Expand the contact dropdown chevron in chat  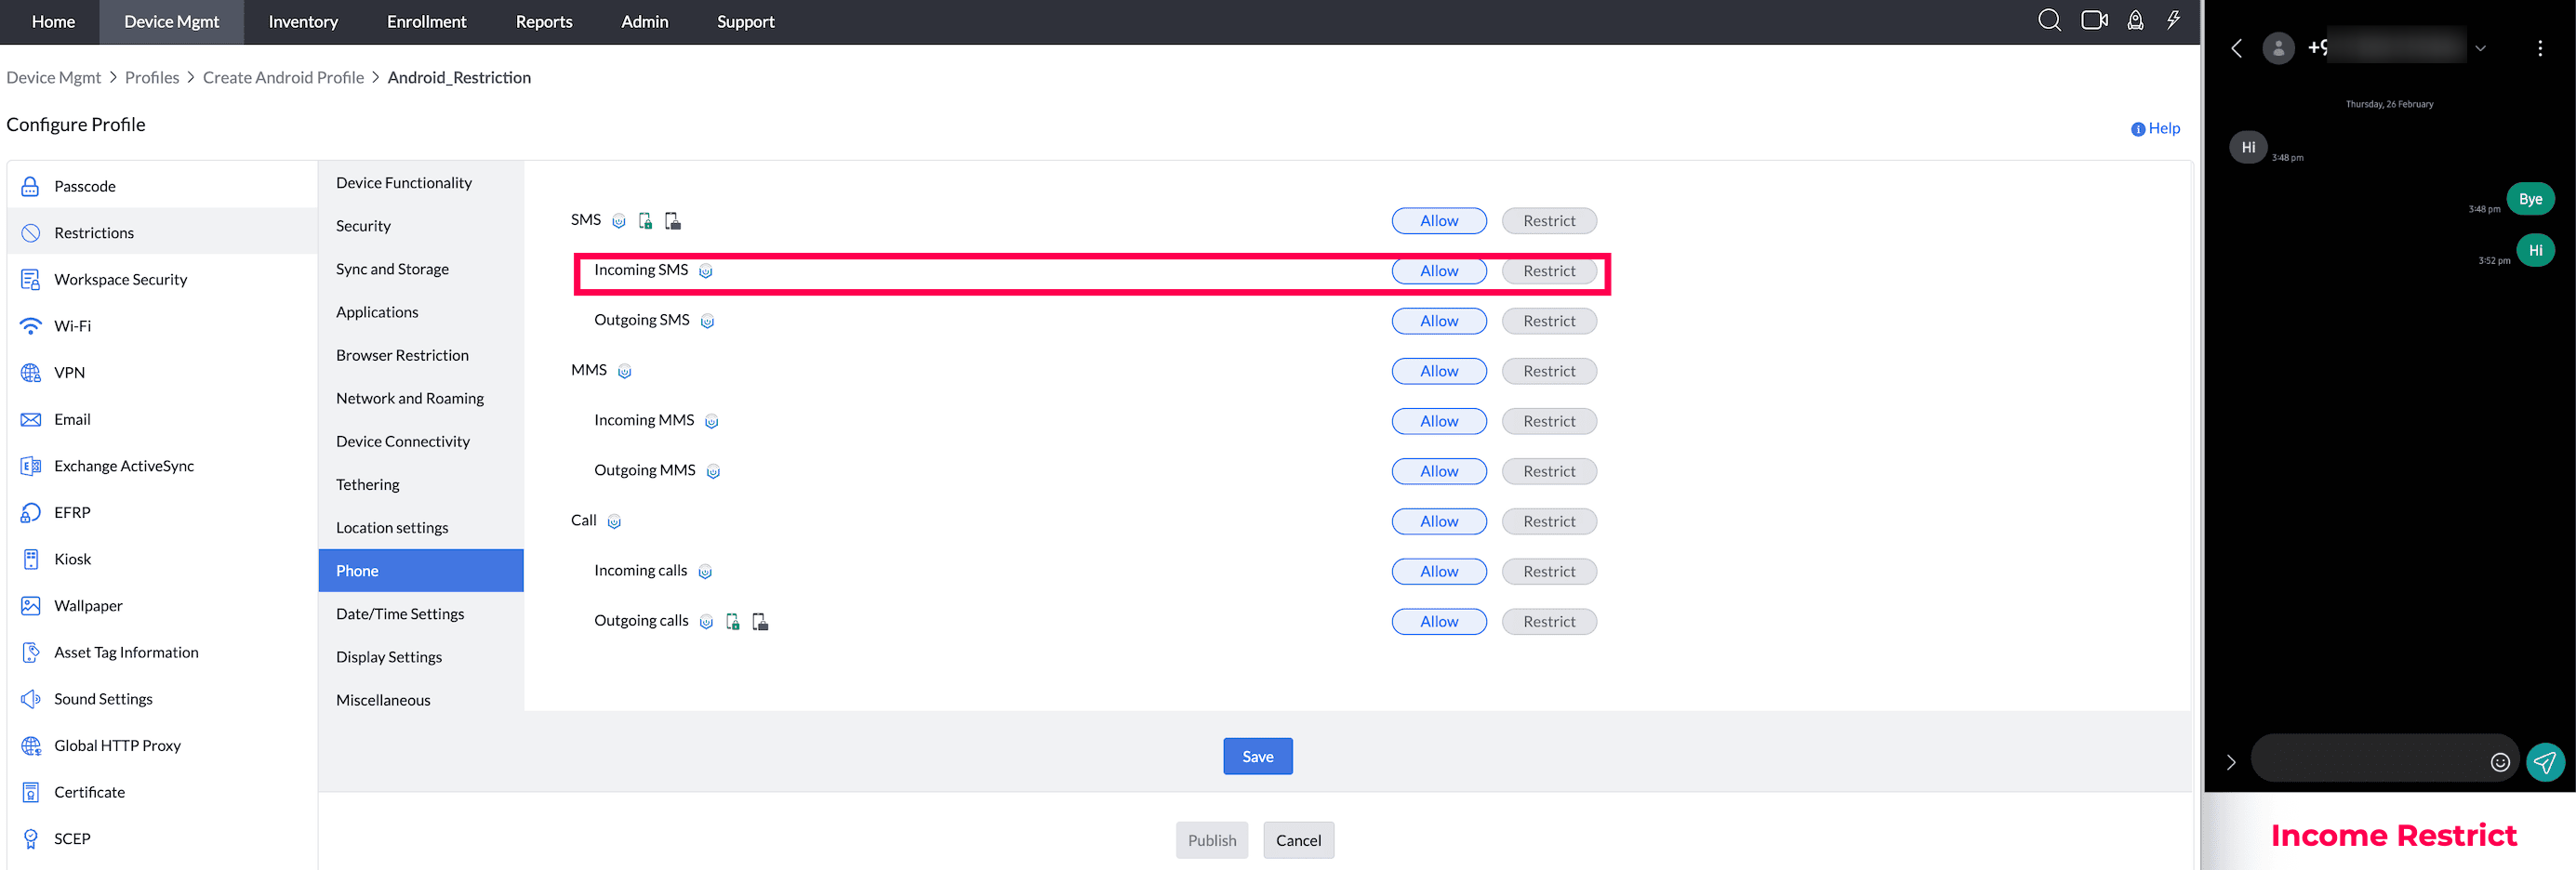click(x=2480, y=48)
